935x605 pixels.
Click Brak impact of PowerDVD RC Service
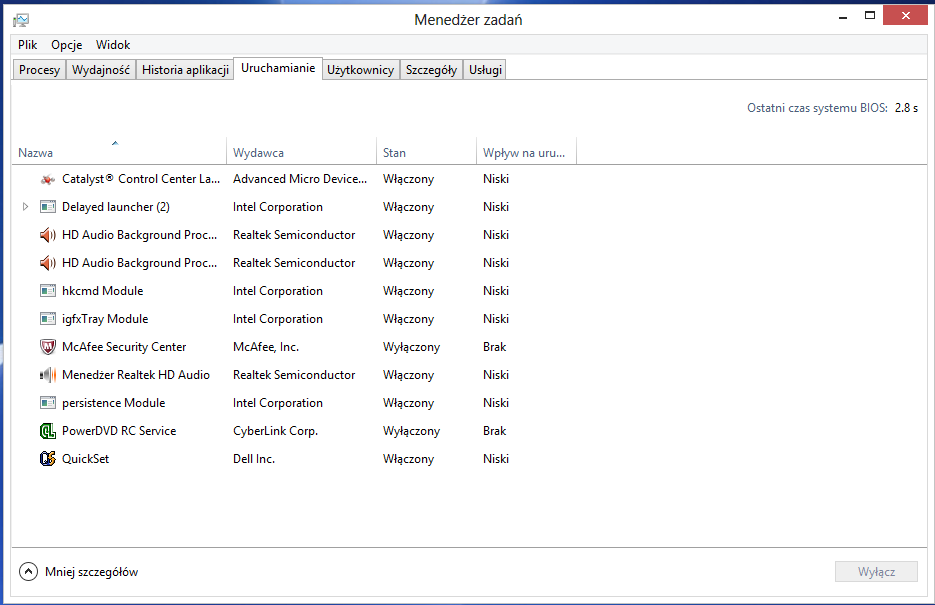pos(494,431)
